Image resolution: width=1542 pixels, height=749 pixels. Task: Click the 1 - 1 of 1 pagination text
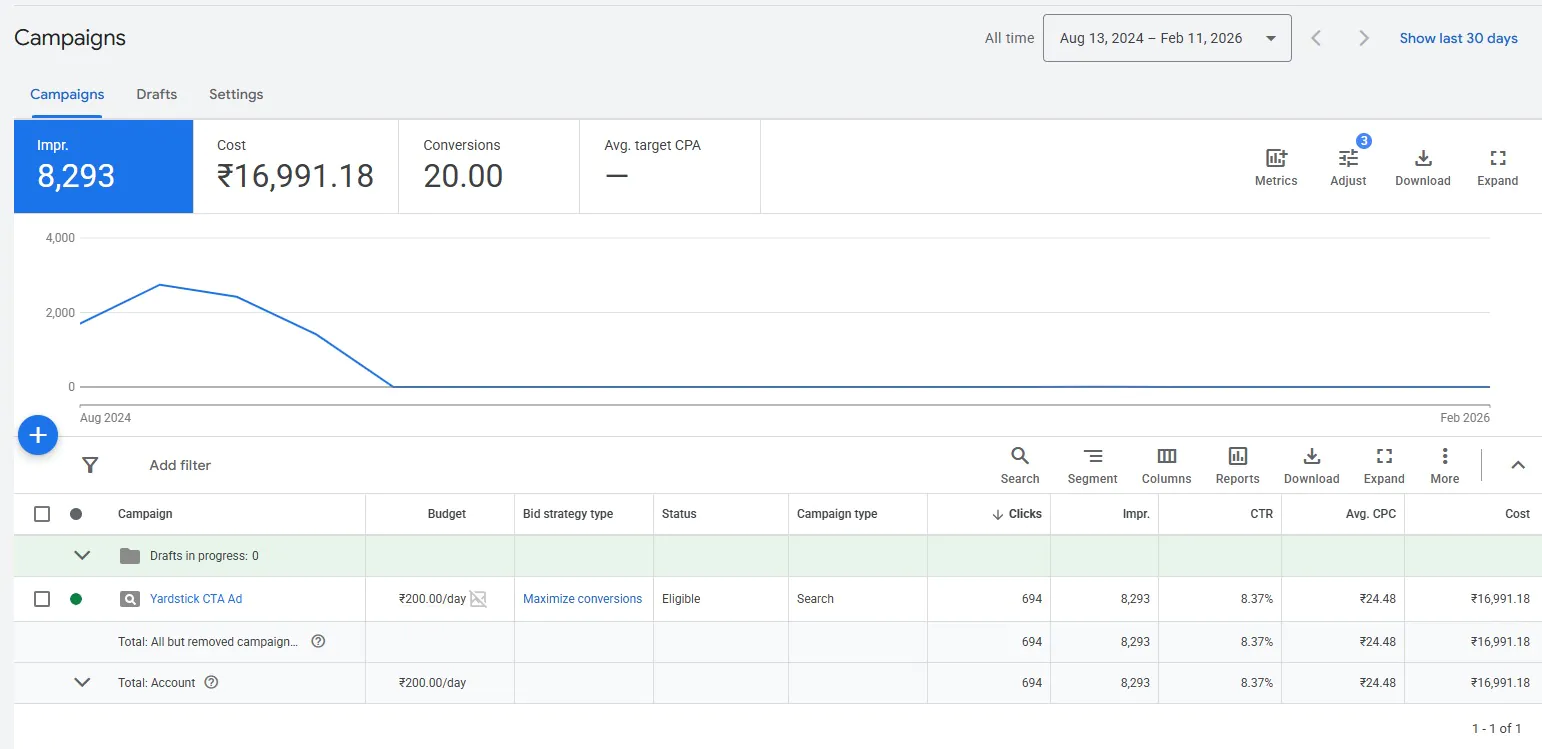[x=1497, y=728]
